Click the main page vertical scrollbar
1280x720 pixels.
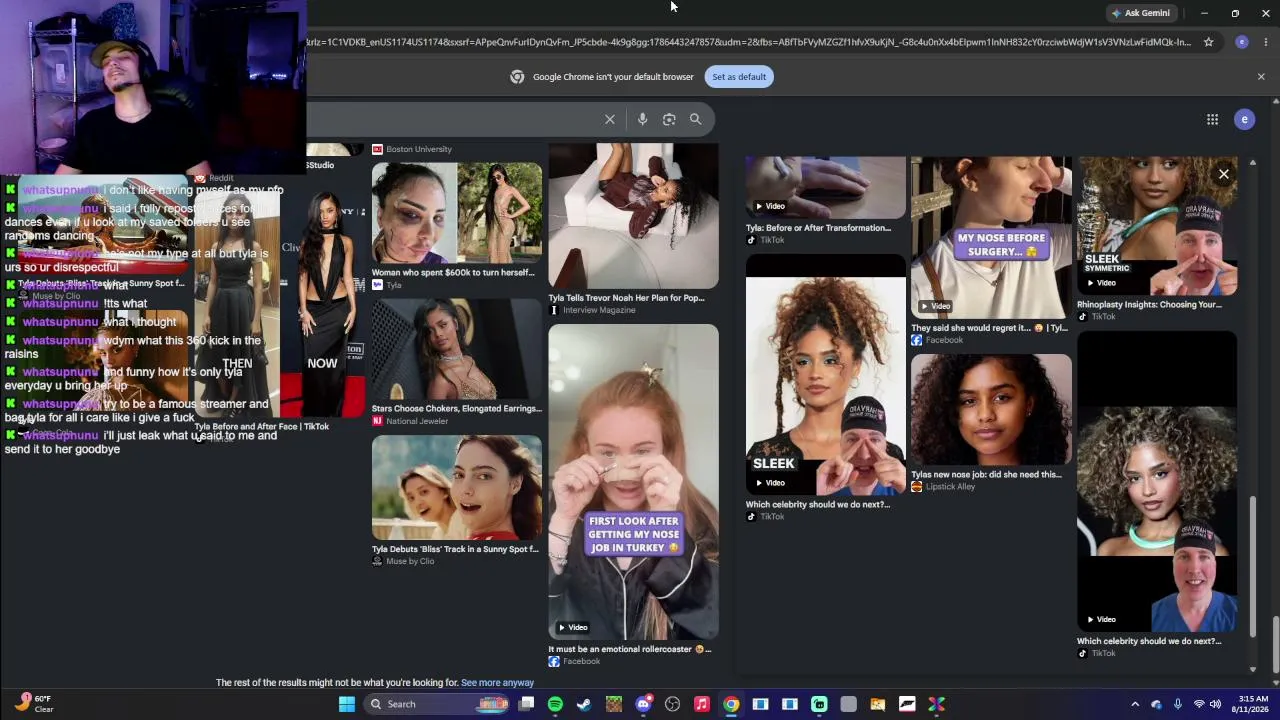[1275, 645]
